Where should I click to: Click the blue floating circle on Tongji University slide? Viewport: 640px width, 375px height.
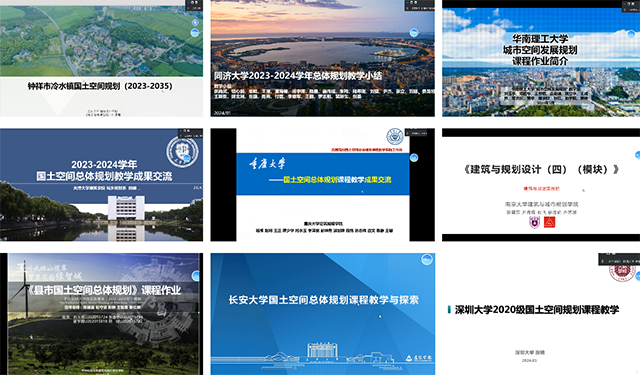(414, 33)
